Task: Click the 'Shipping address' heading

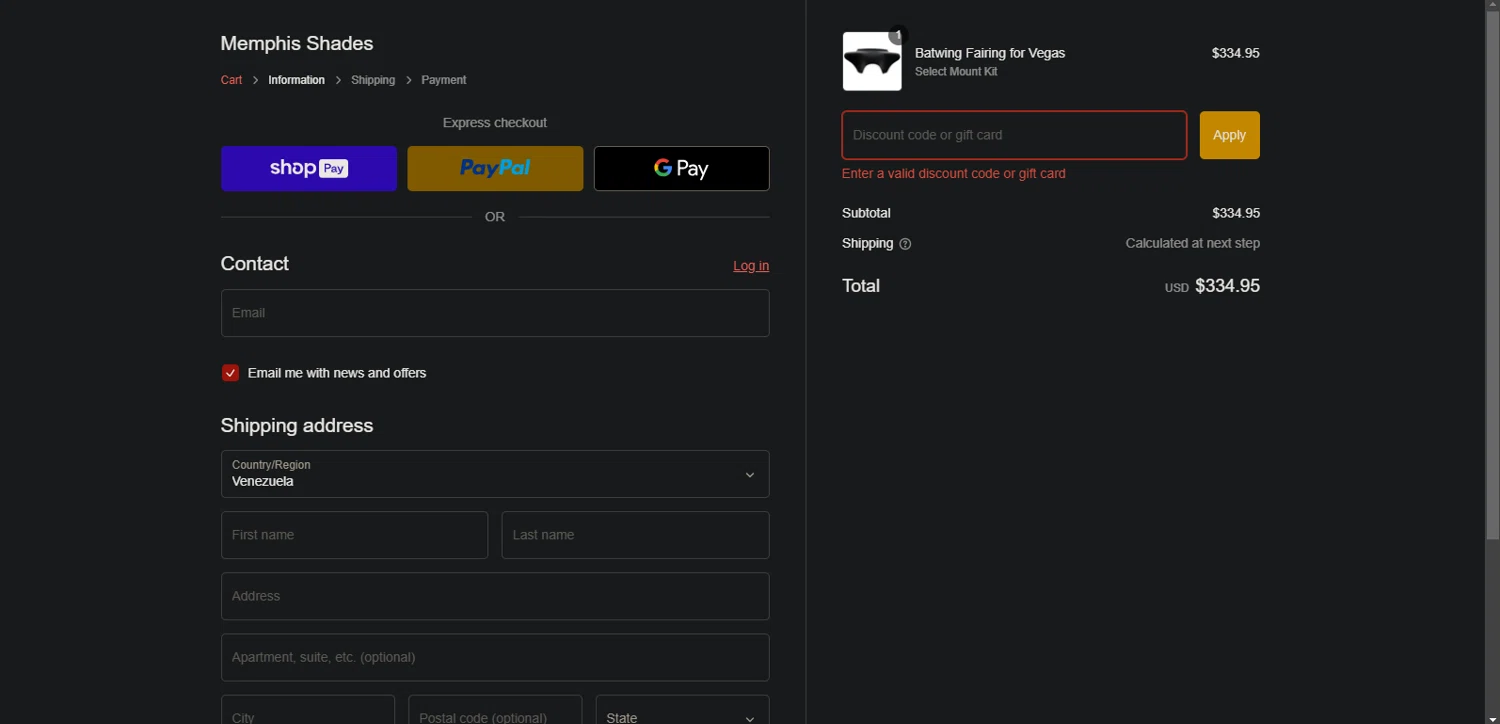Action: [x=297, y=426]
